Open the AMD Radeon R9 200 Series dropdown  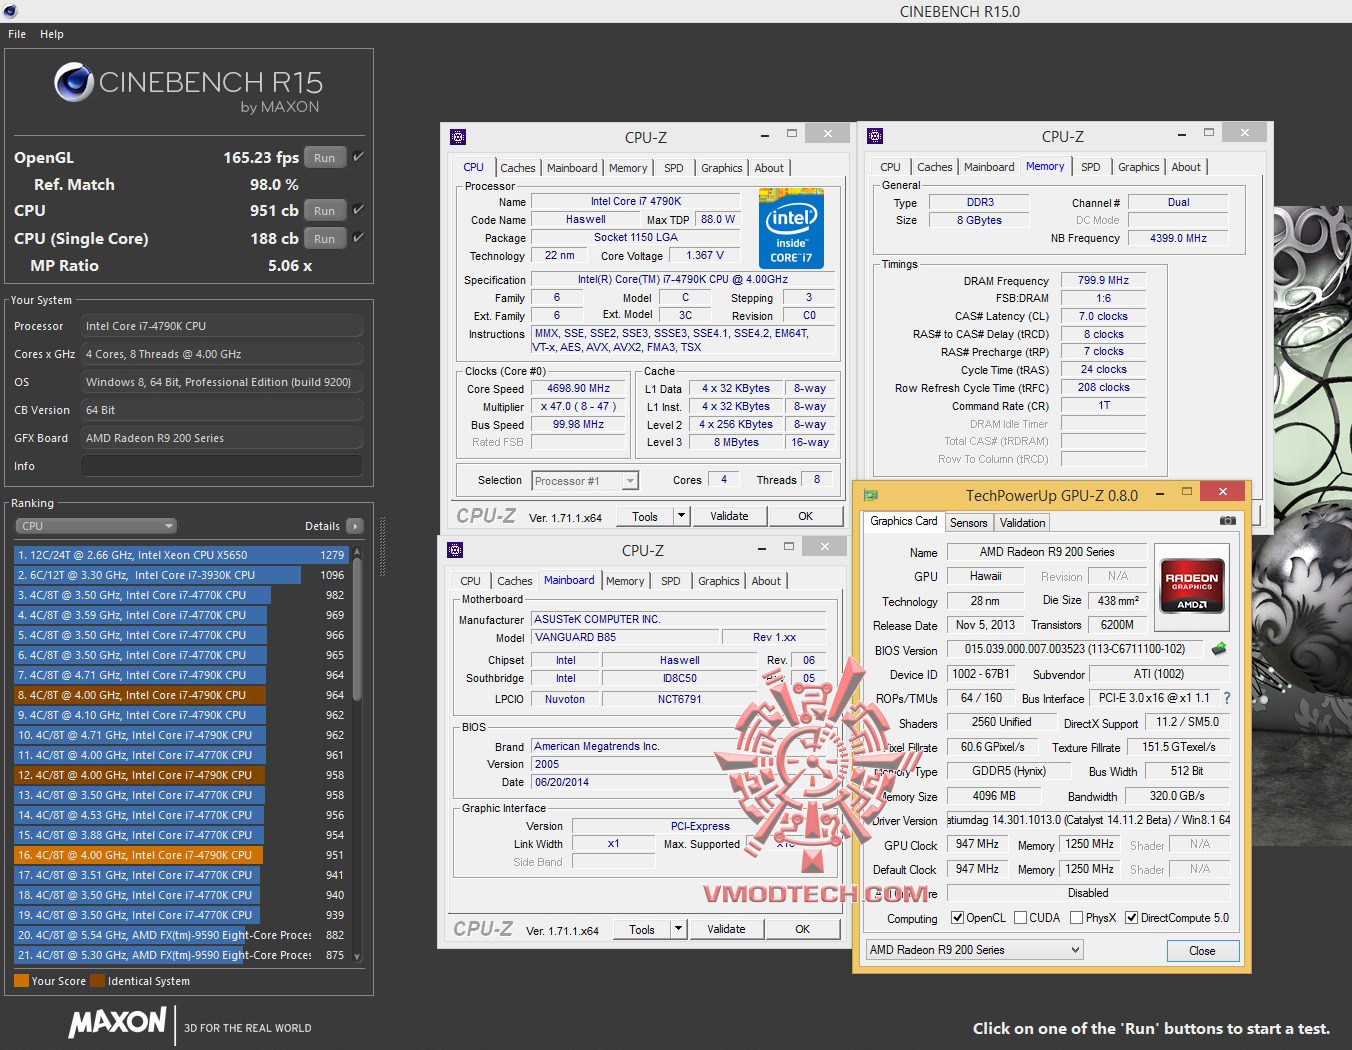[974, 950]
